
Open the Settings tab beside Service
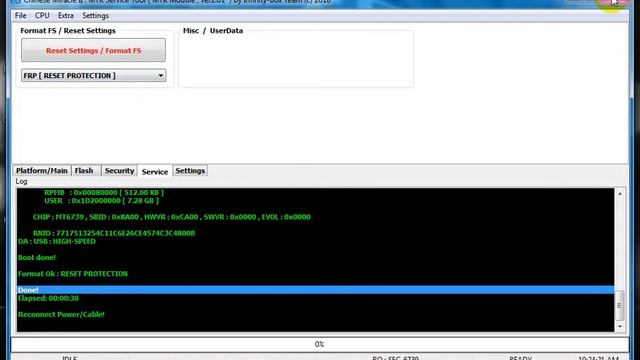pos(190,171)
